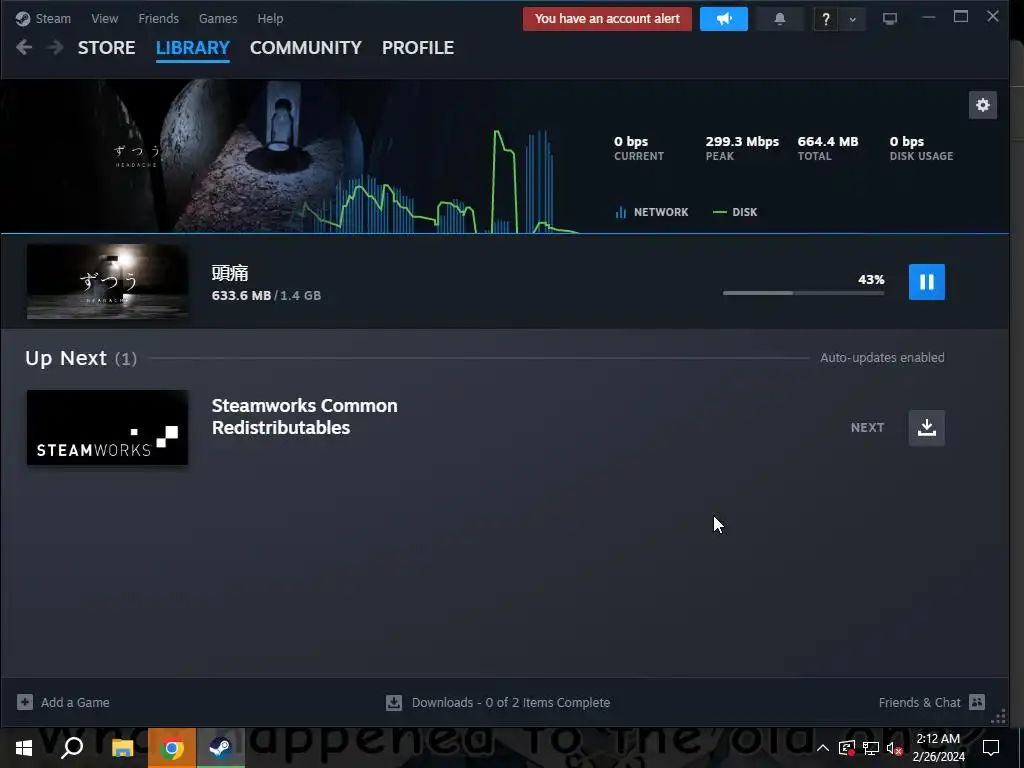
Task: Click the volume speaker tray icon
Action: (895, 748)
